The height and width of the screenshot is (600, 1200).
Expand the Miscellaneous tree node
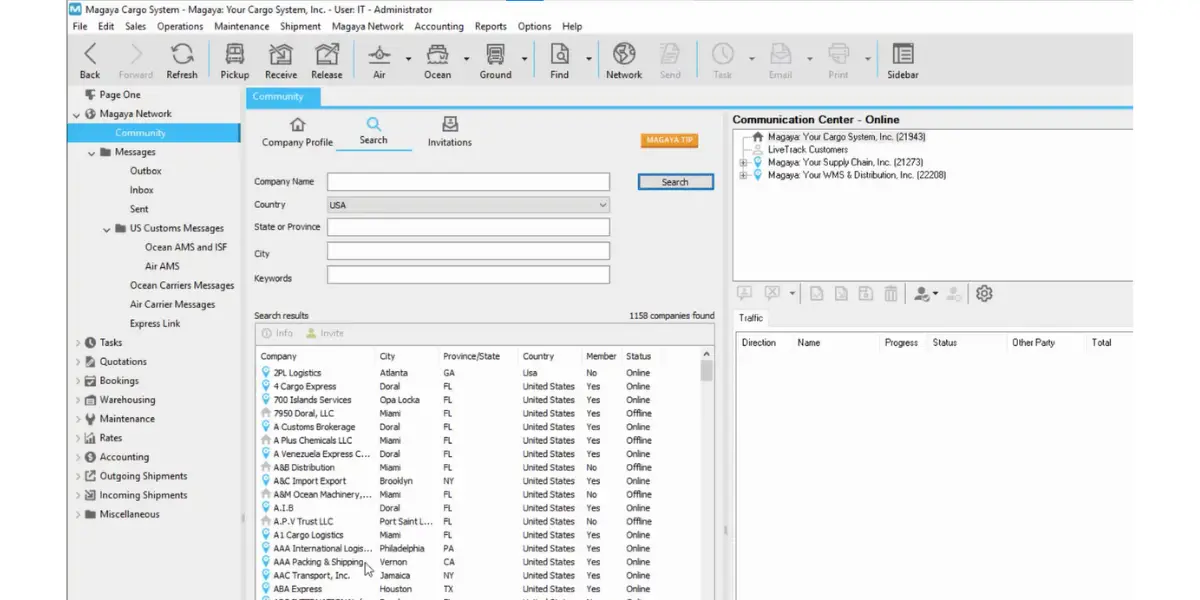pos(77,514)
